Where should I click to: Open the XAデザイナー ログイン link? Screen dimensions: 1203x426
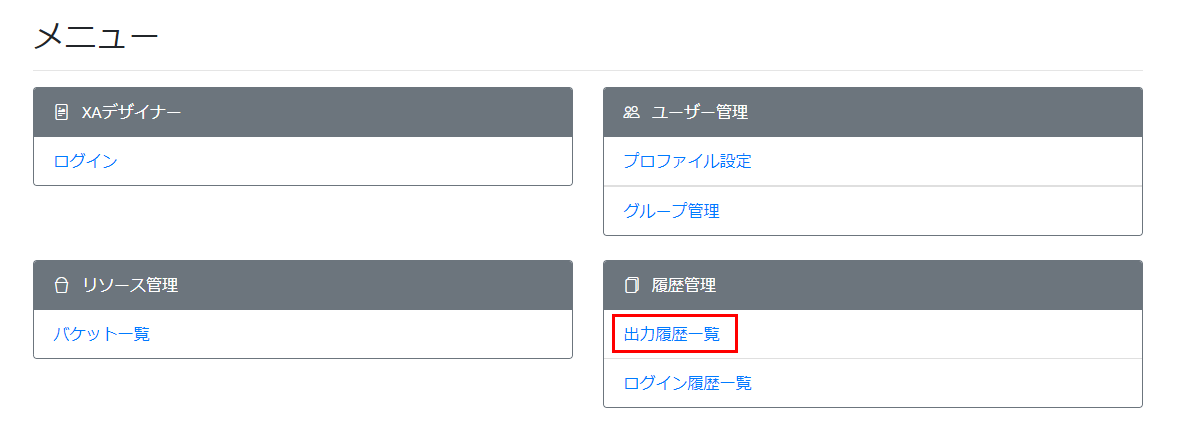86,161
